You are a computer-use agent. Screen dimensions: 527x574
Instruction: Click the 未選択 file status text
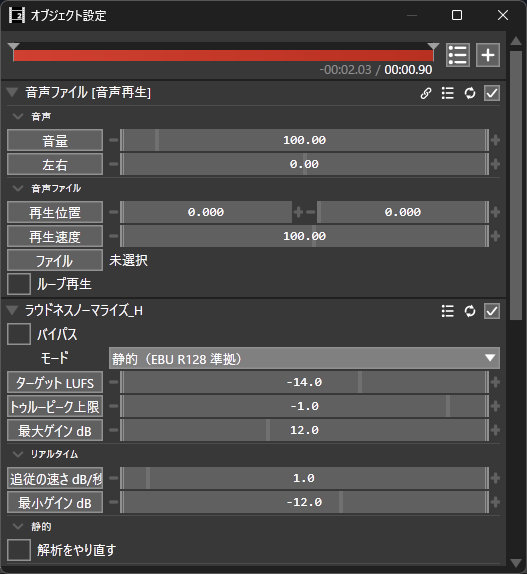click(x=128, y=260)
